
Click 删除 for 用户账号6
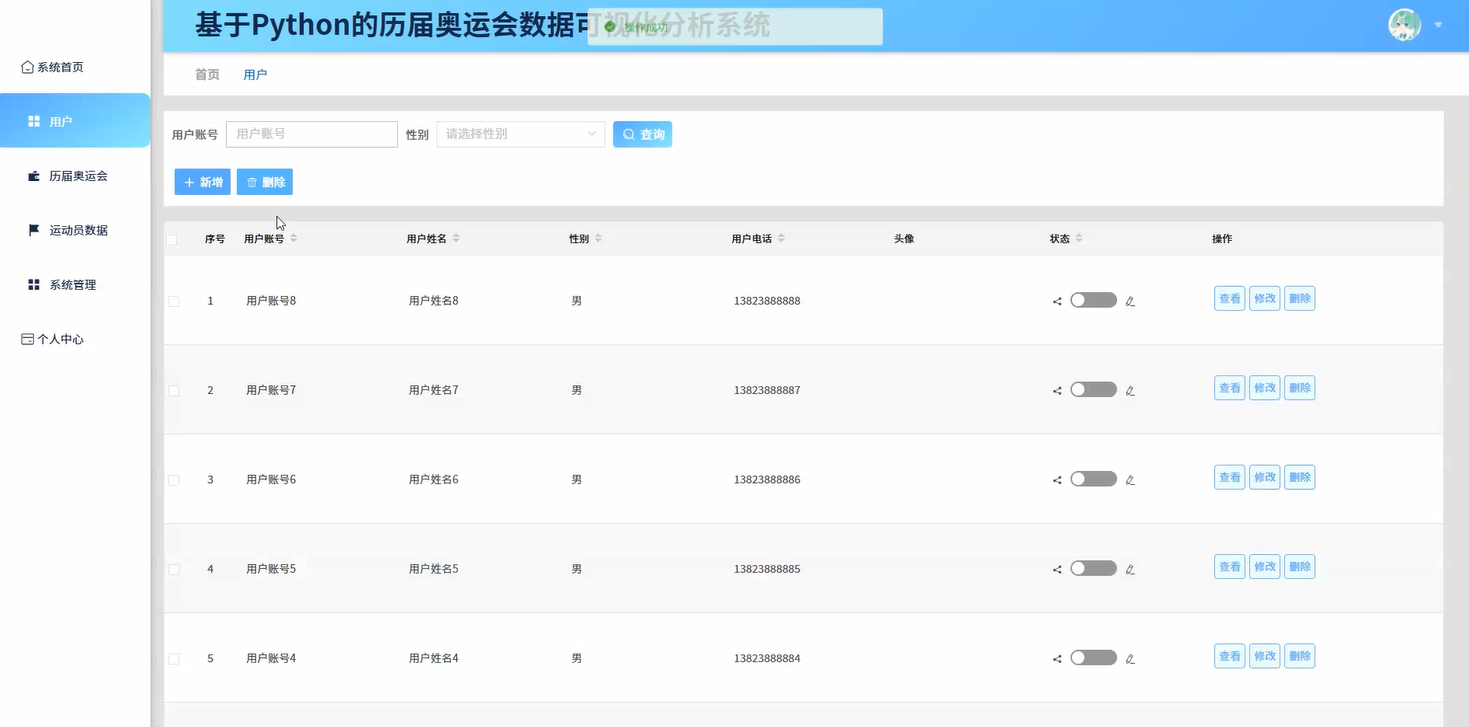point(1299,477)
